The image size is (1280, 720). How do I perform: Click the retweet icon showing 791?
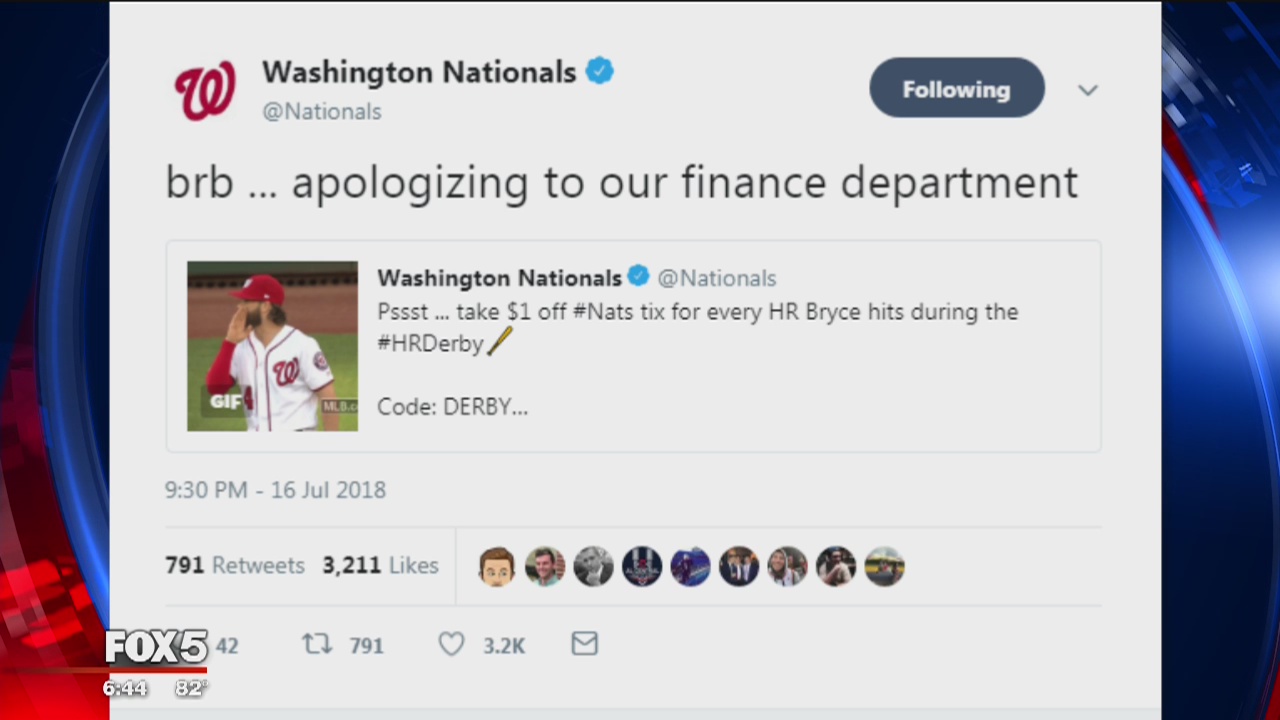pyautogui.click(x=317, y=645)
